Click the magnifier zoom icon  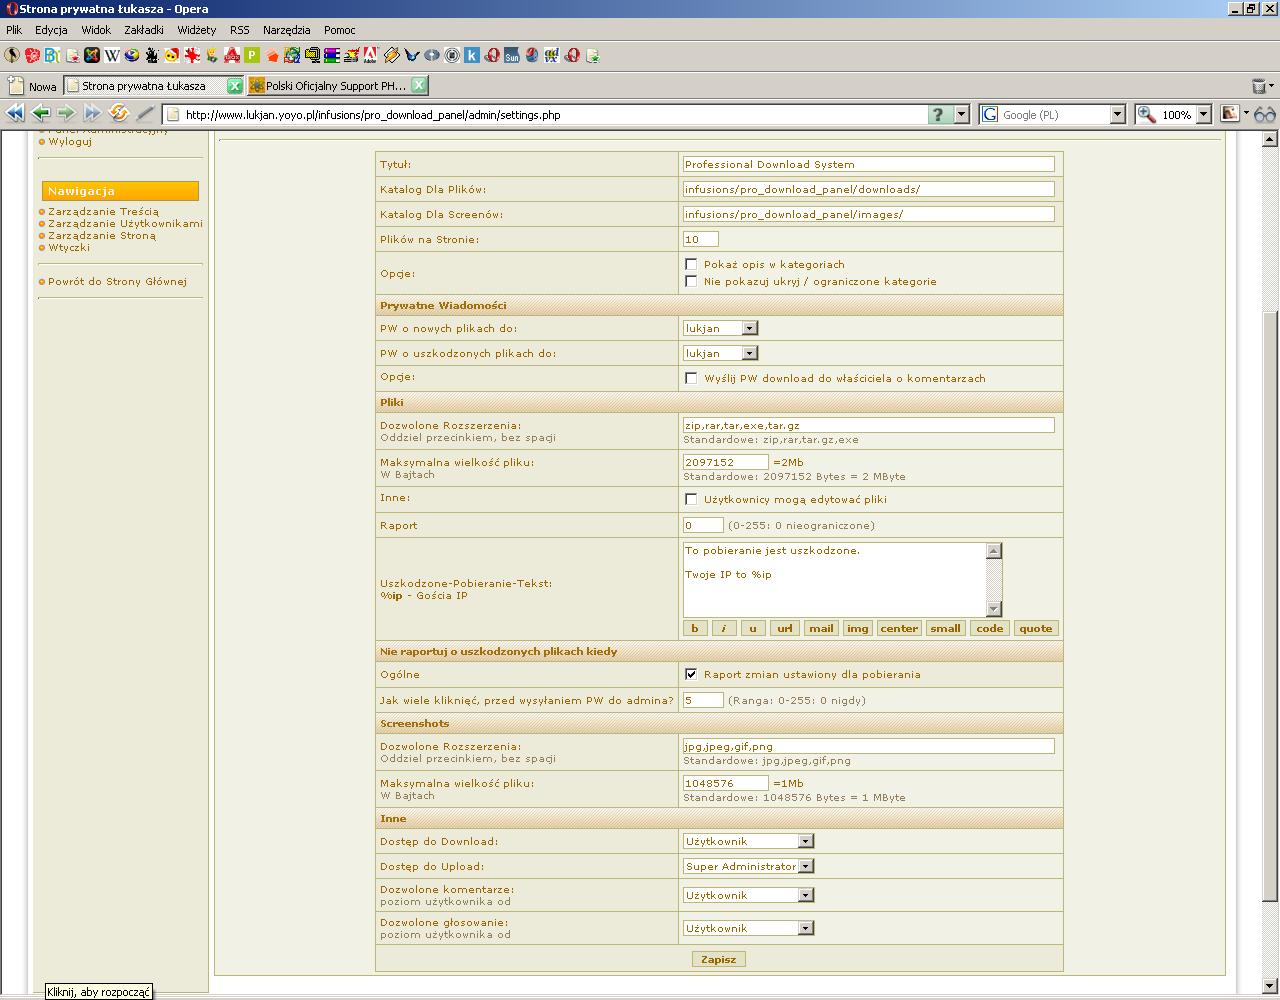pyautogui.click(x=1147, y=114)
